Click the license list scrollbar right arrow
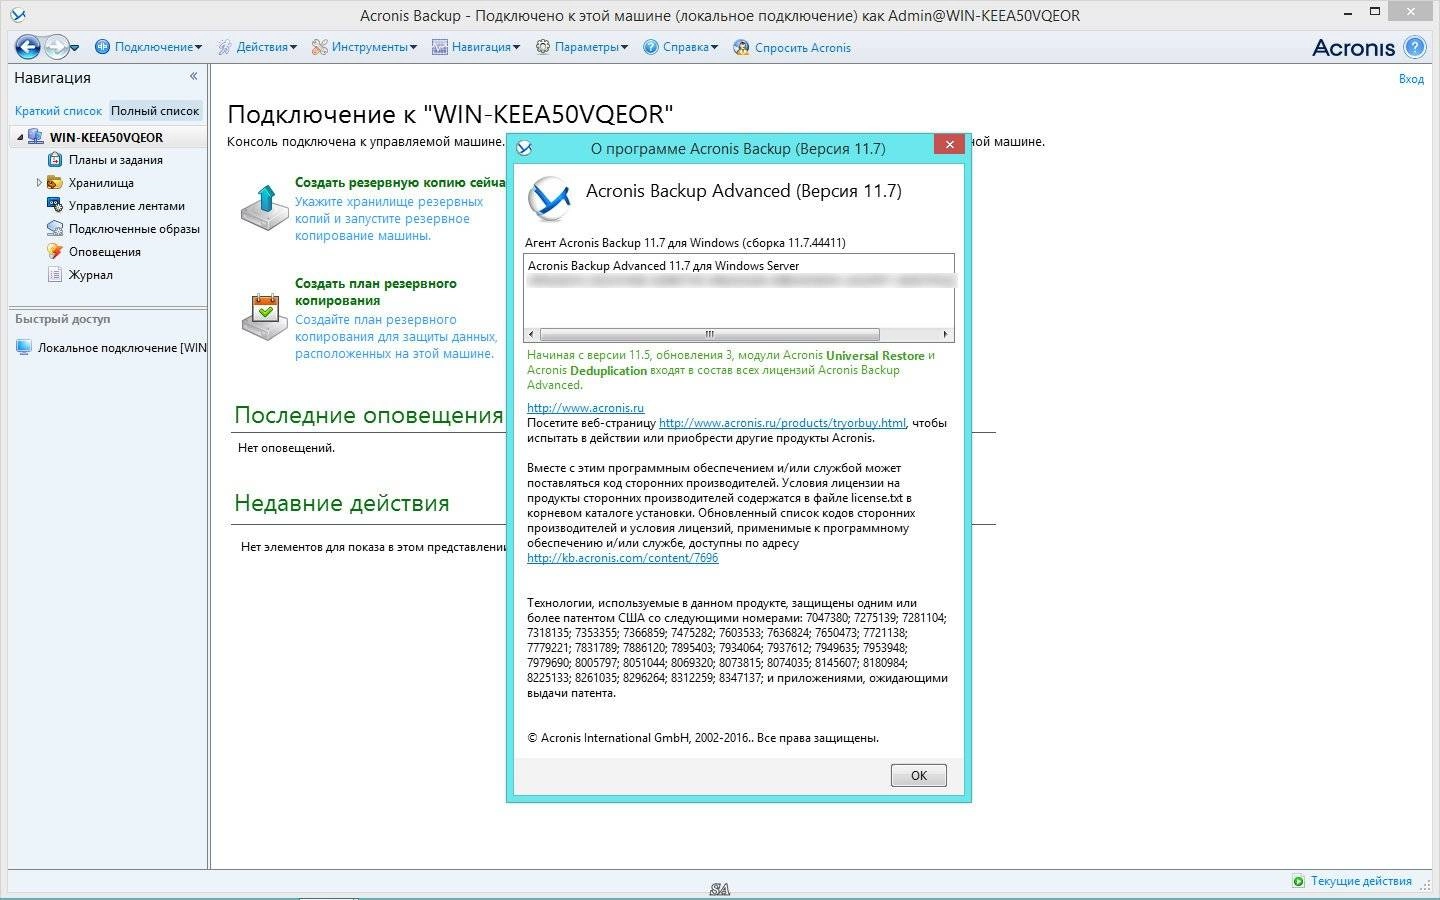The width and height of the screenshot is (1440, 900). [946, 334]
